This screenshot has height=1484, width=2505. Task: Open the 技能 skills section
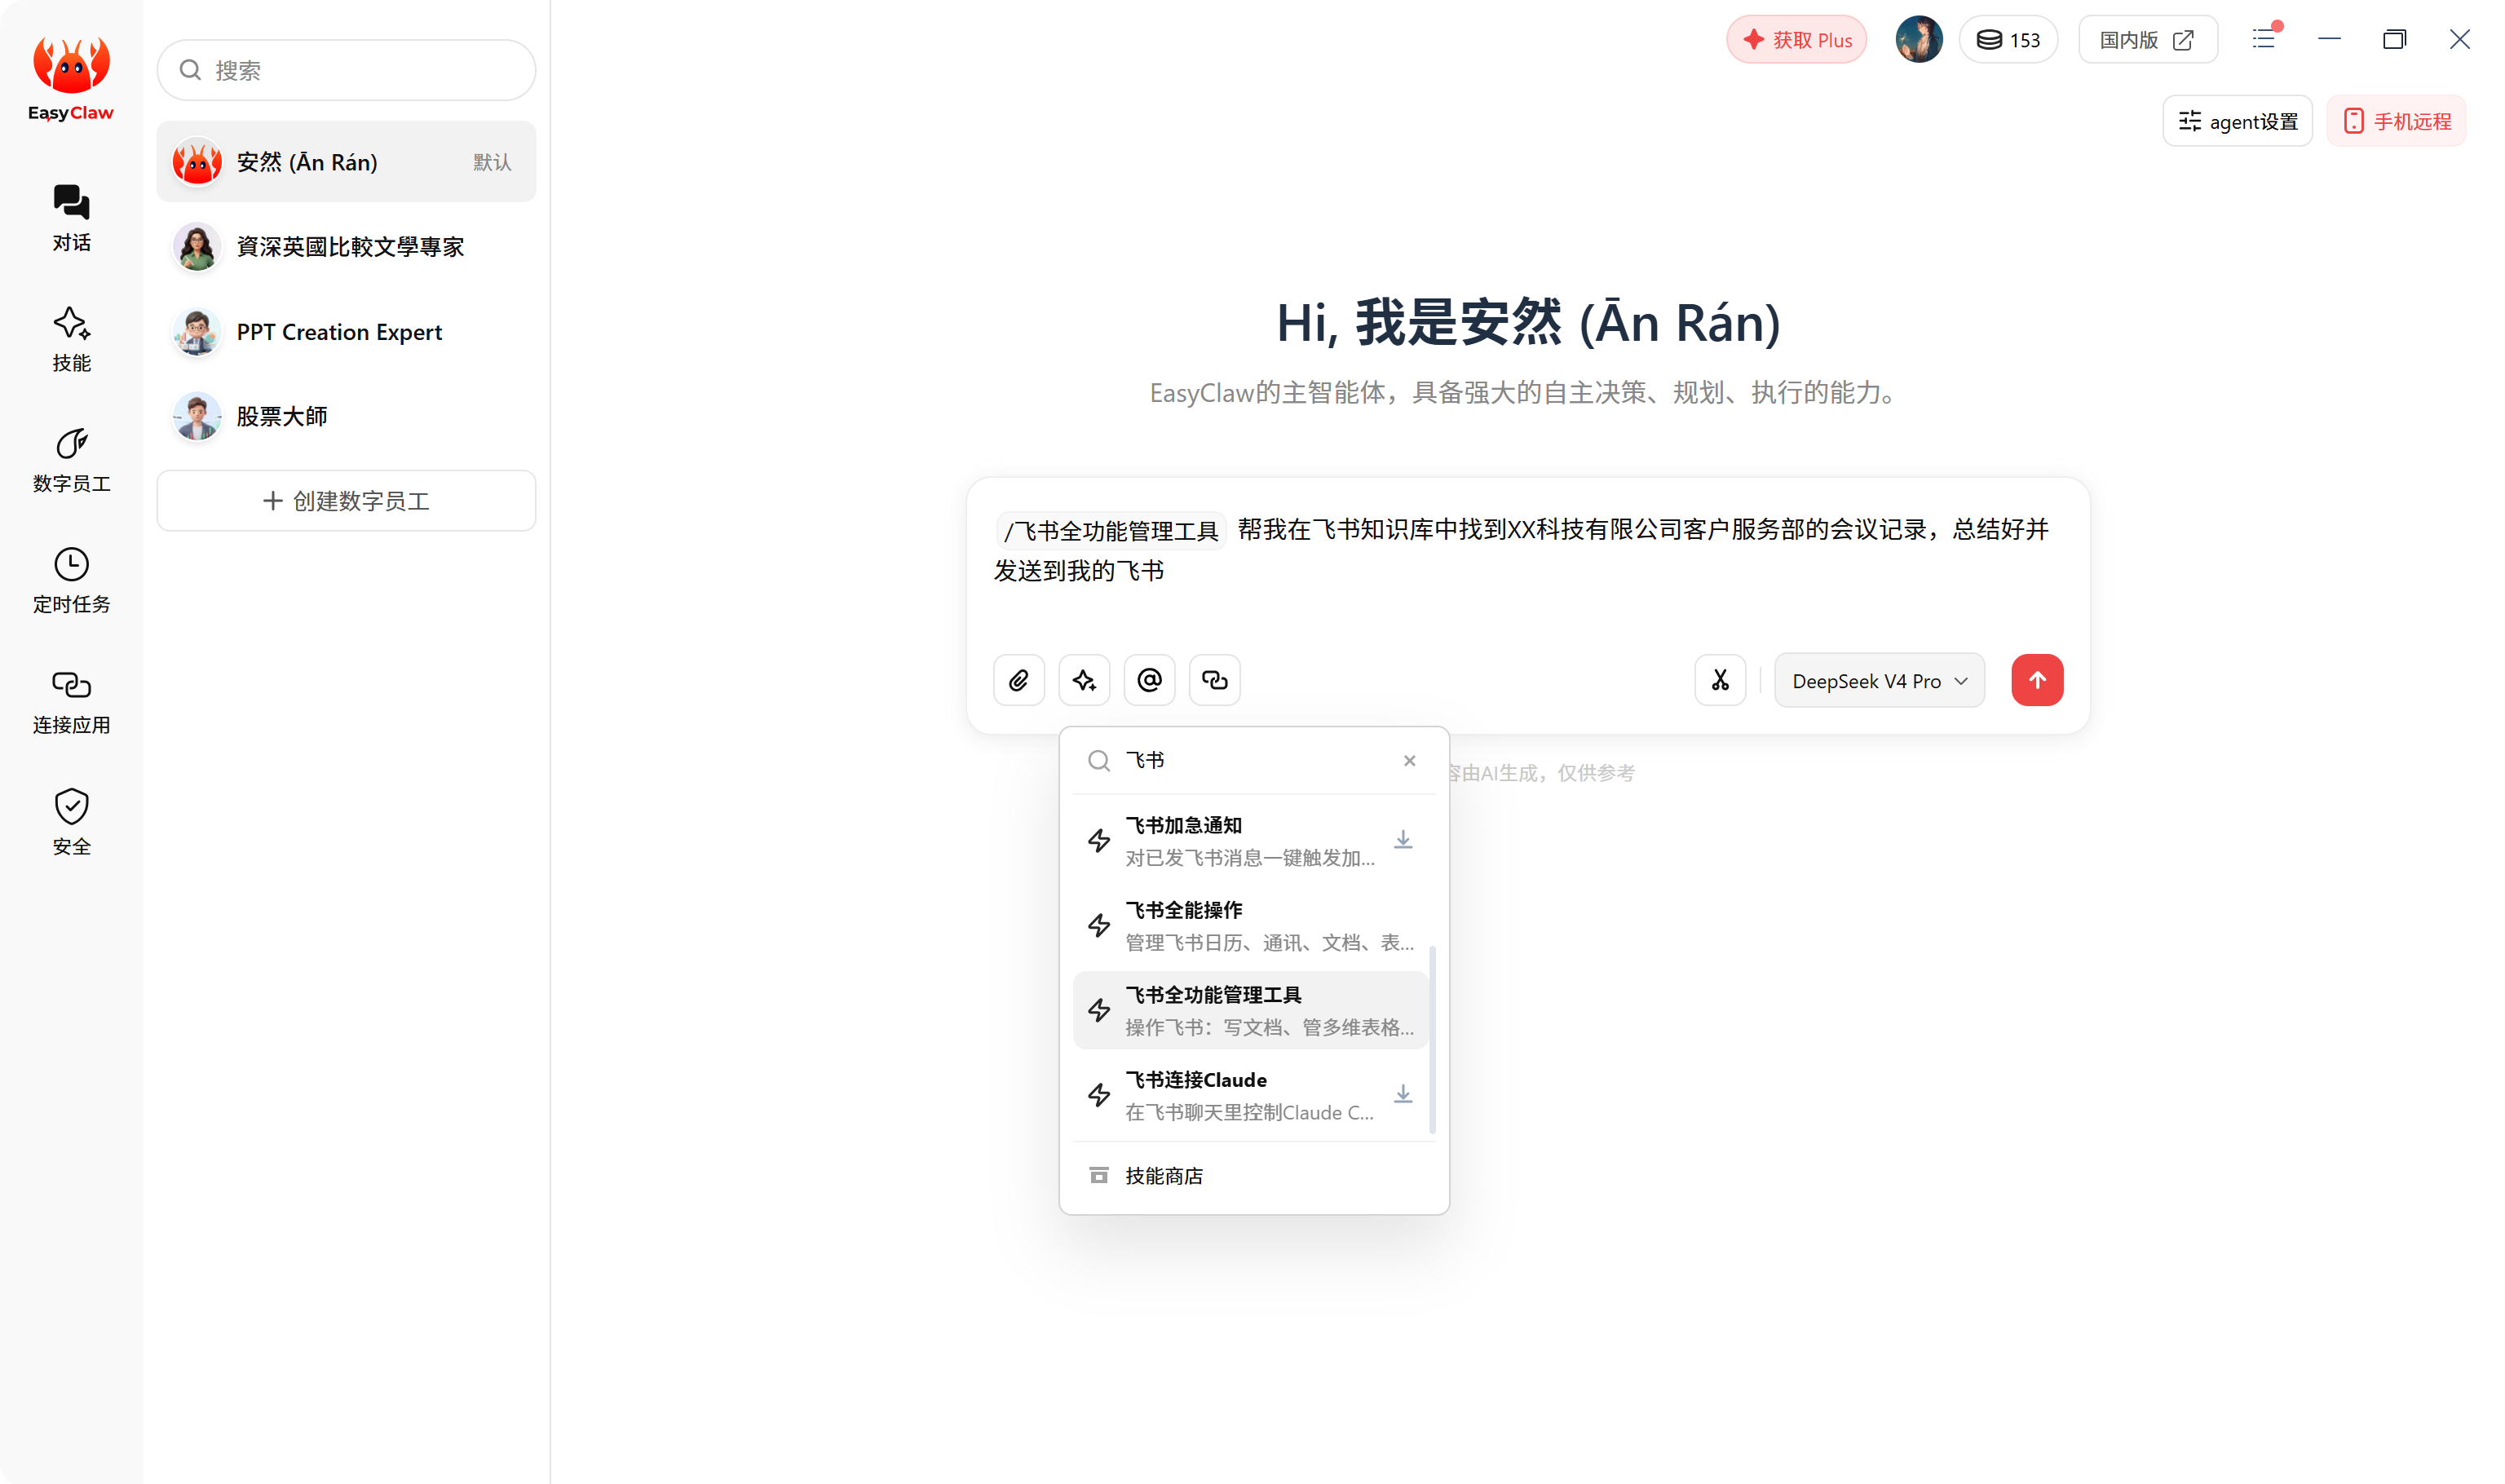(71, 339)
